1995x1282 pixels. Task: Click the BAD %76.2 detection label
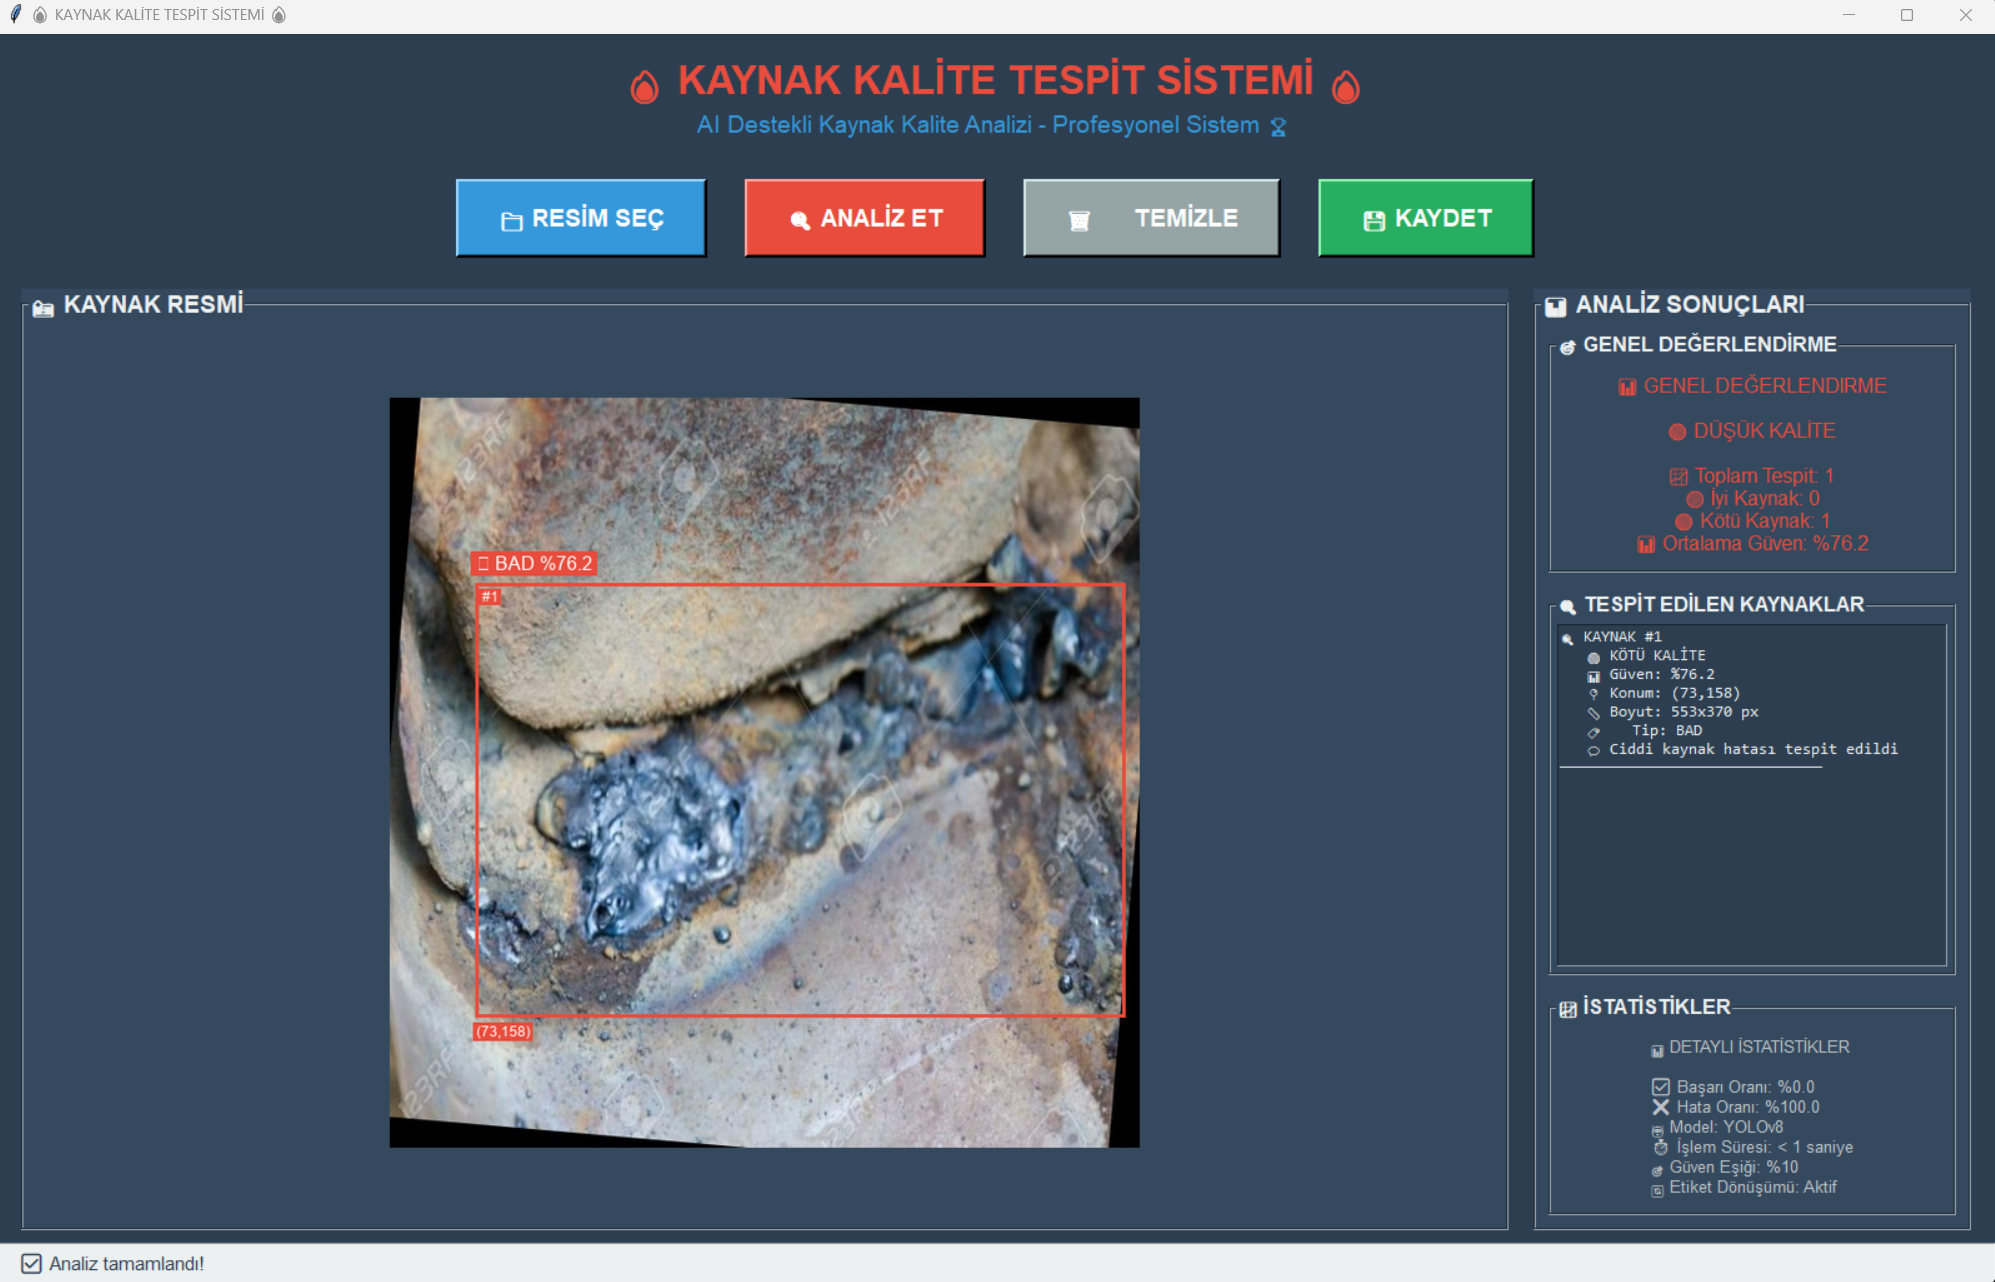click(535, 563)
